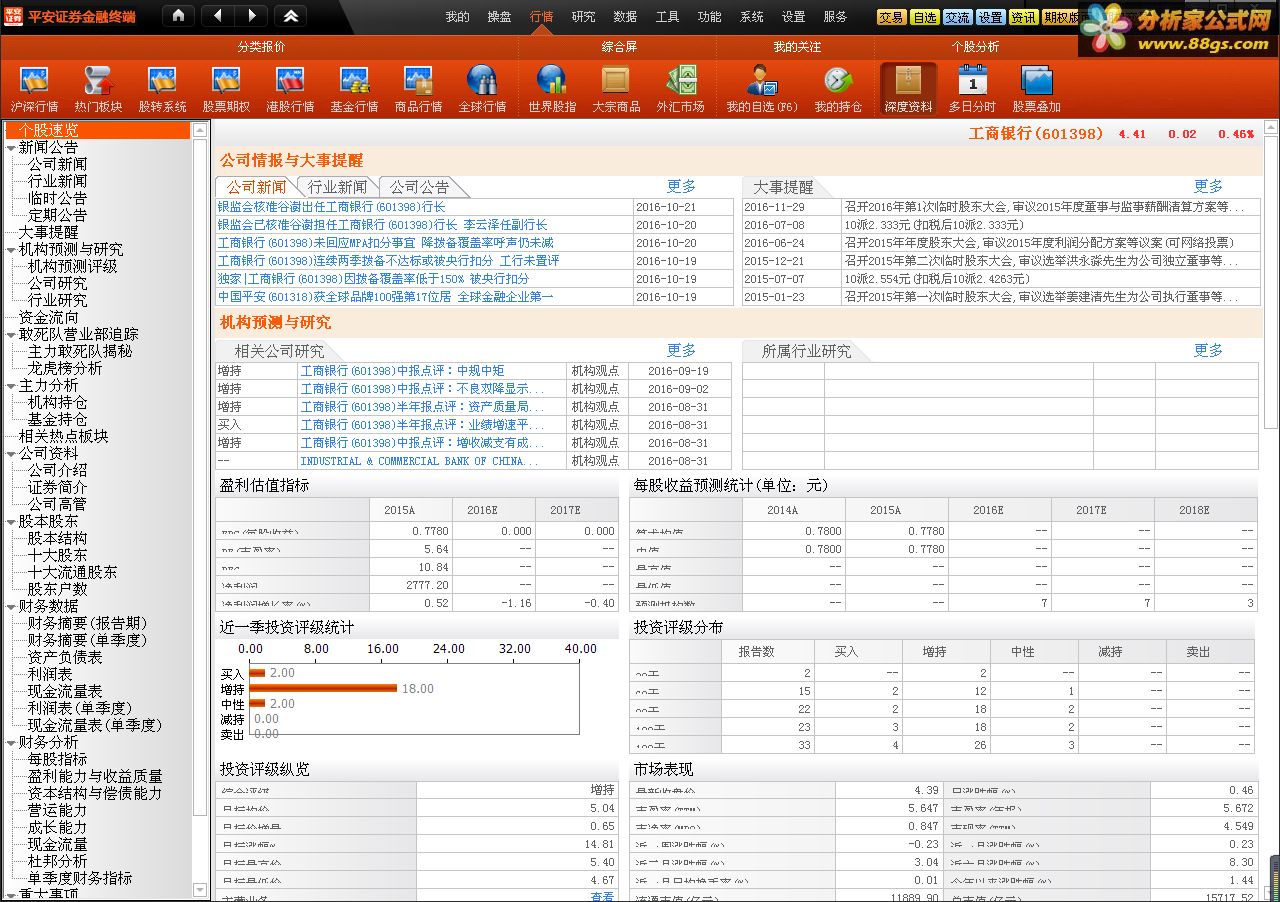The height and width of the screenshot is (902, 1280).
Task: Select 杜邦分析 in the sidebar tree
Action: tap(57, 861)
